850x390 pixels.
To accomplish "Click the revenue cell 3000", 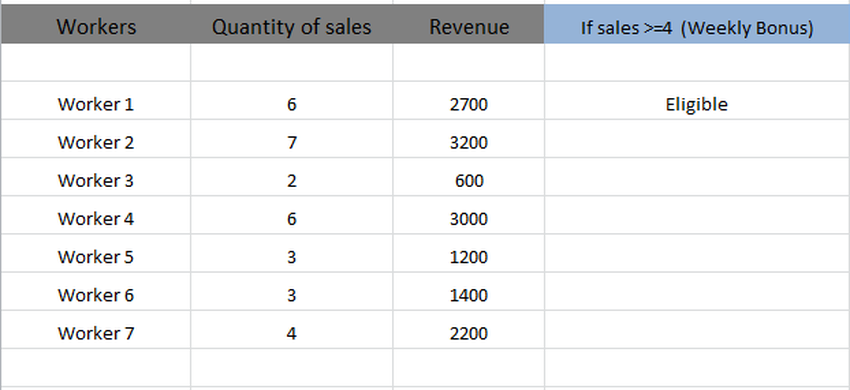I will (469, 215).
